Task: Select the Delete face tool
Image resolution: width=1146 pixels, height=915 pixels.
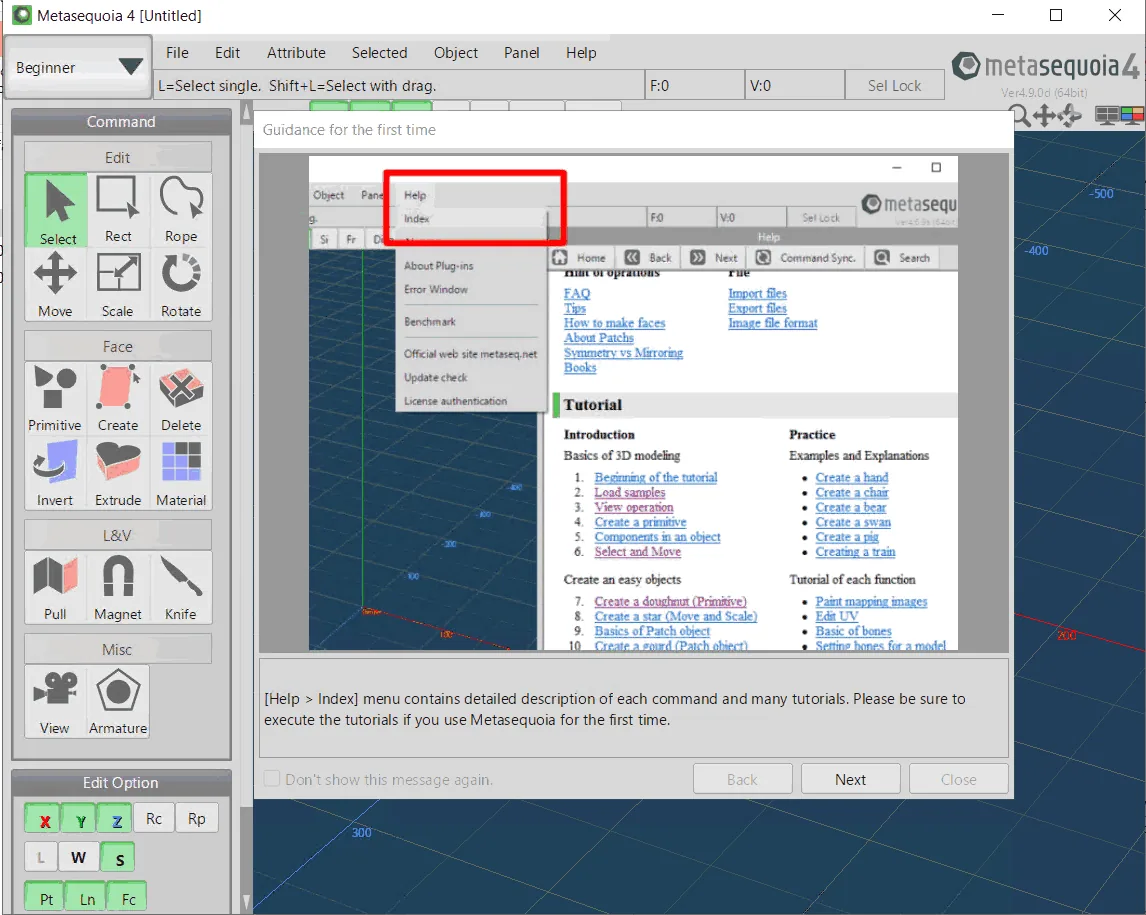Action: pos(181,399)
